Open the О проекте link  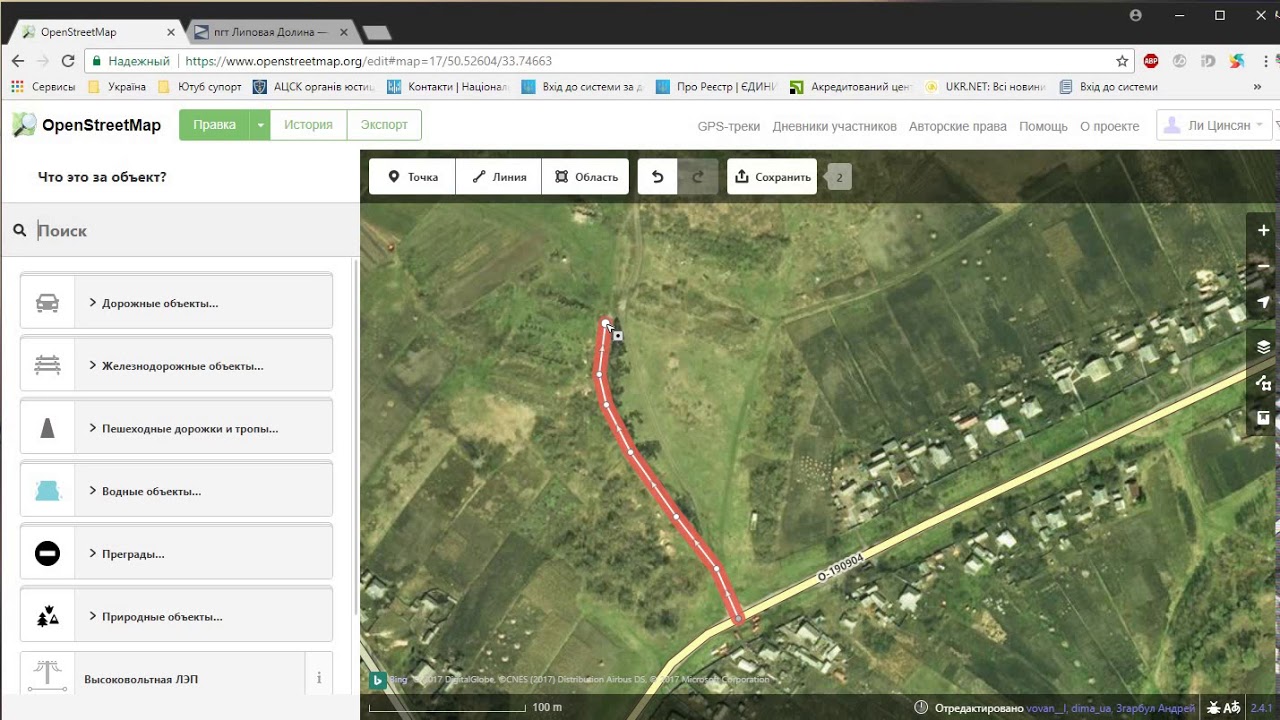1110,126
